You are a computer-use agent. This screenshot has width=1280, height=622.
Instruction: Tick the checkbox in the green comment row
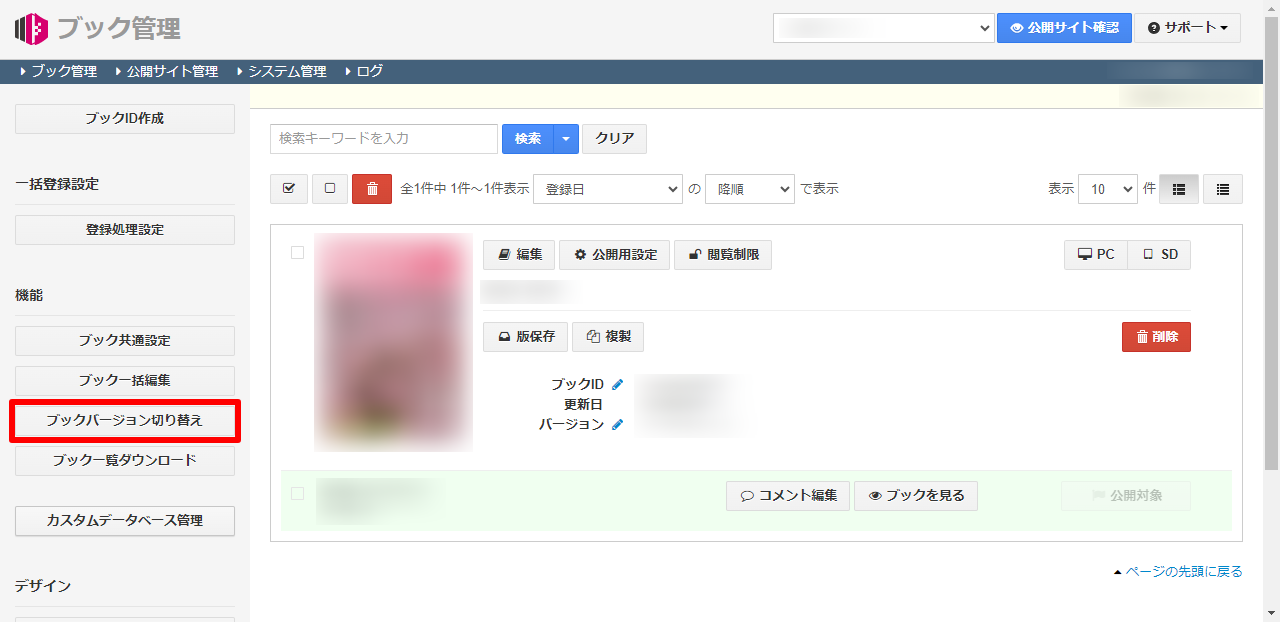coord(297,493)
